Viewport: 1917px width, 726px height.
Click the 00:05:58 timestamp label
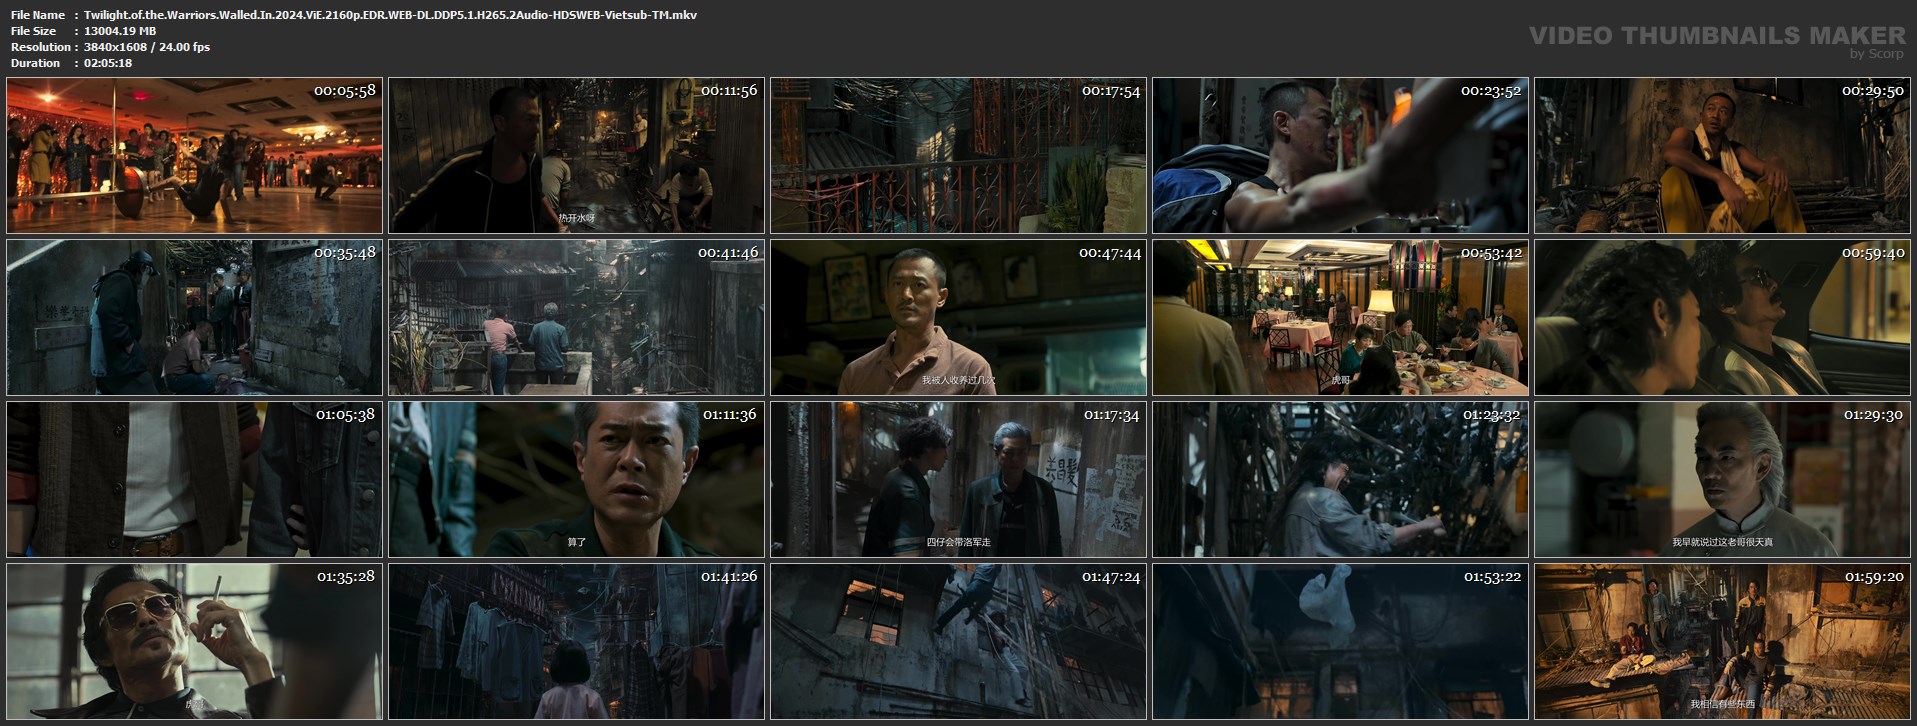(x=345, y=91)
